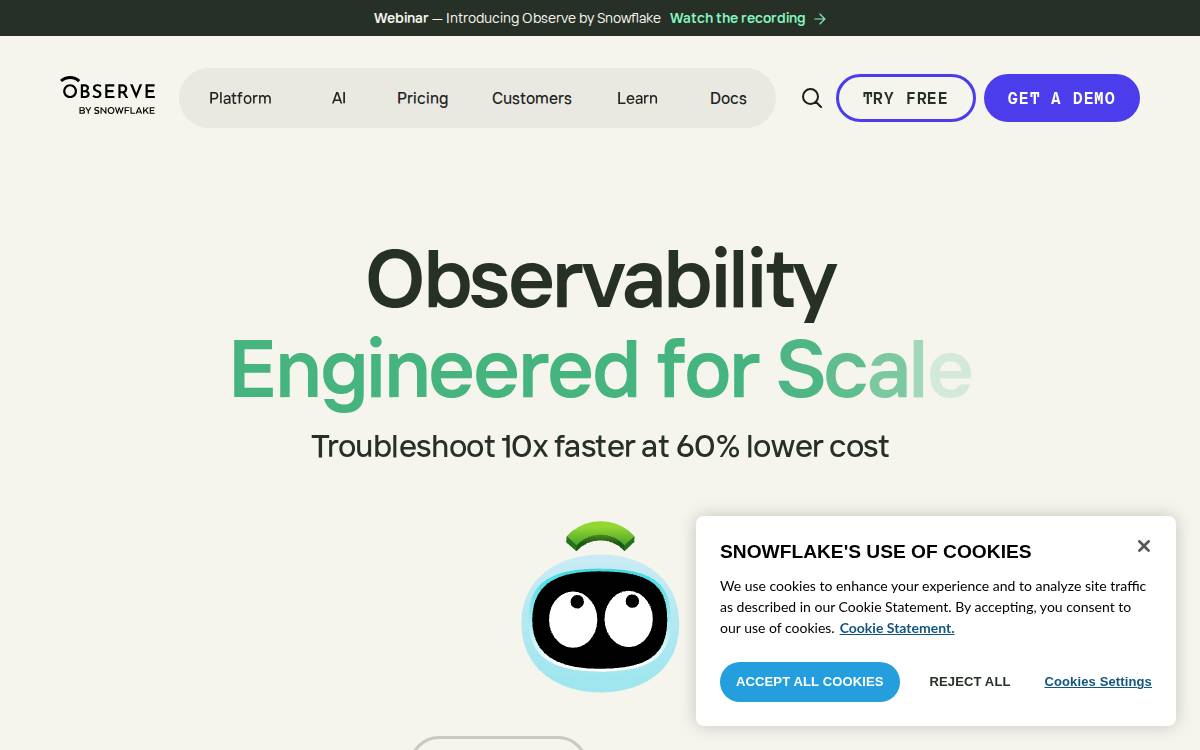The image size is (1200, 750).
Task: Open the site search magnifier icon
Action: (812, 98)
